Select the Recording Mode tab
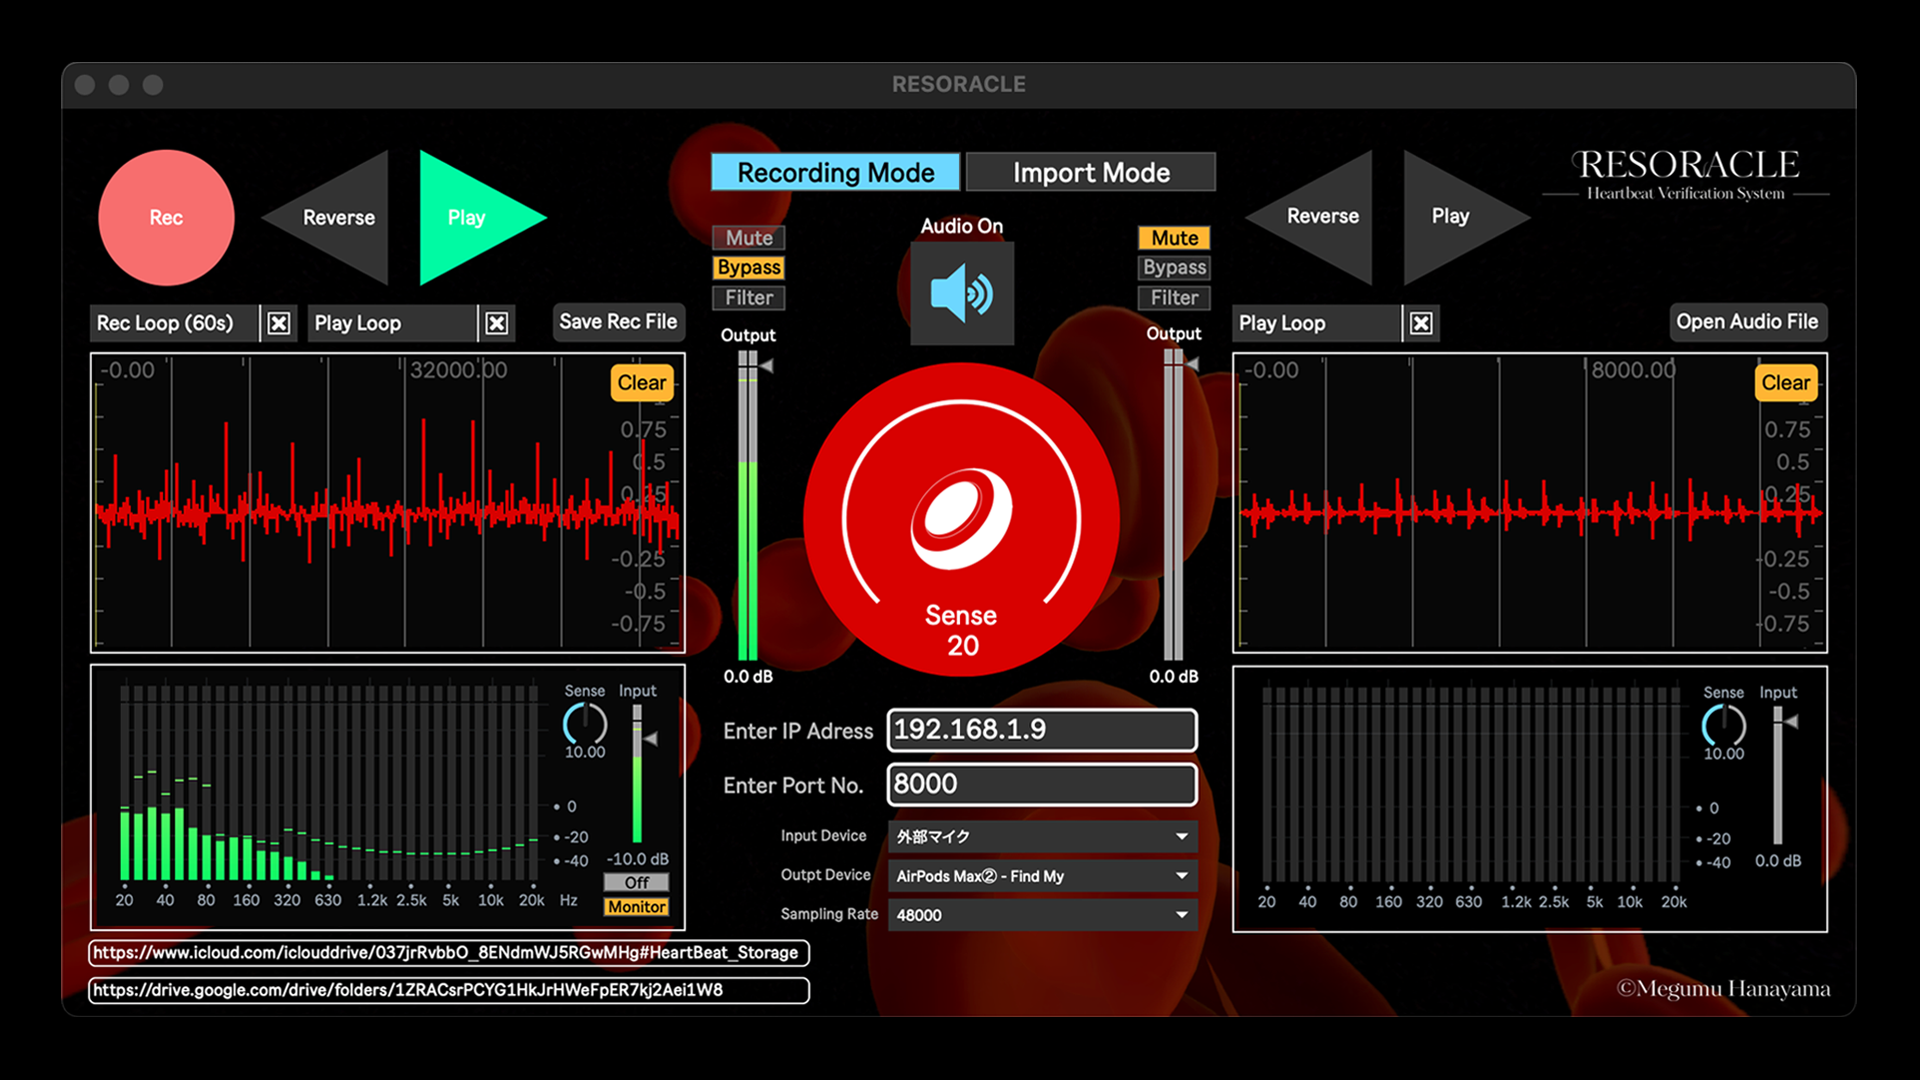This screenshot has height=1080, width=1920. (835, 172)
